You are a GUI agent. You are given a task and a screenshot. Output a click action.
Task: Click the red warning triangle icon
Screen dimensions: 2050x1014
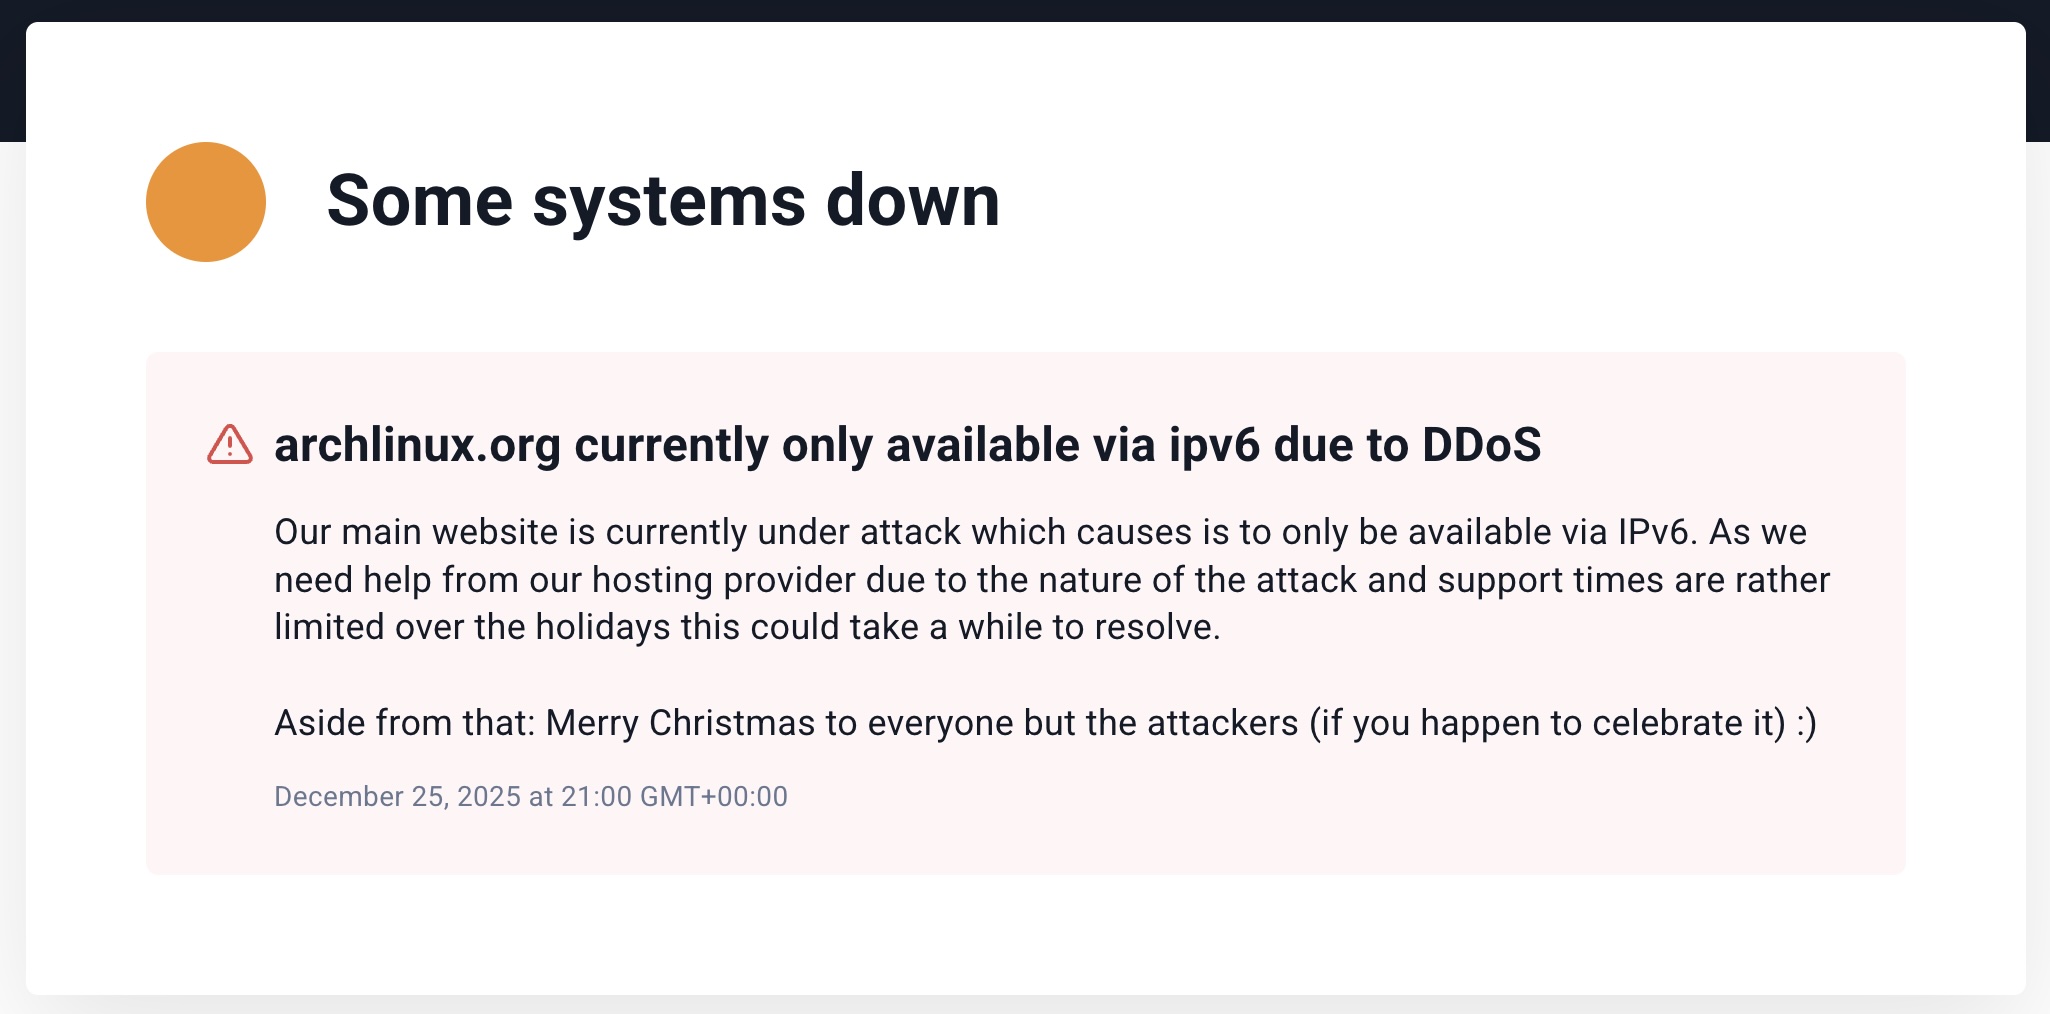pyautogui.click(x=230, y=445)
